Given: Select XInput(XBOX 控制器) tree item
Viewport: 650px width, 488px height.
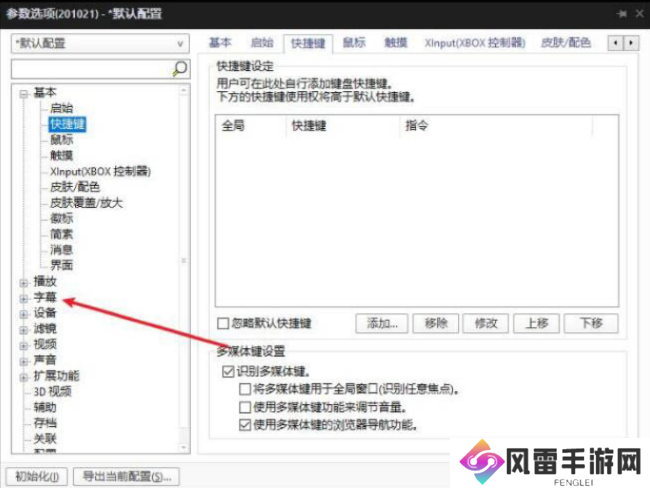Looking at the screenshot, I should (x=100, y=171).
